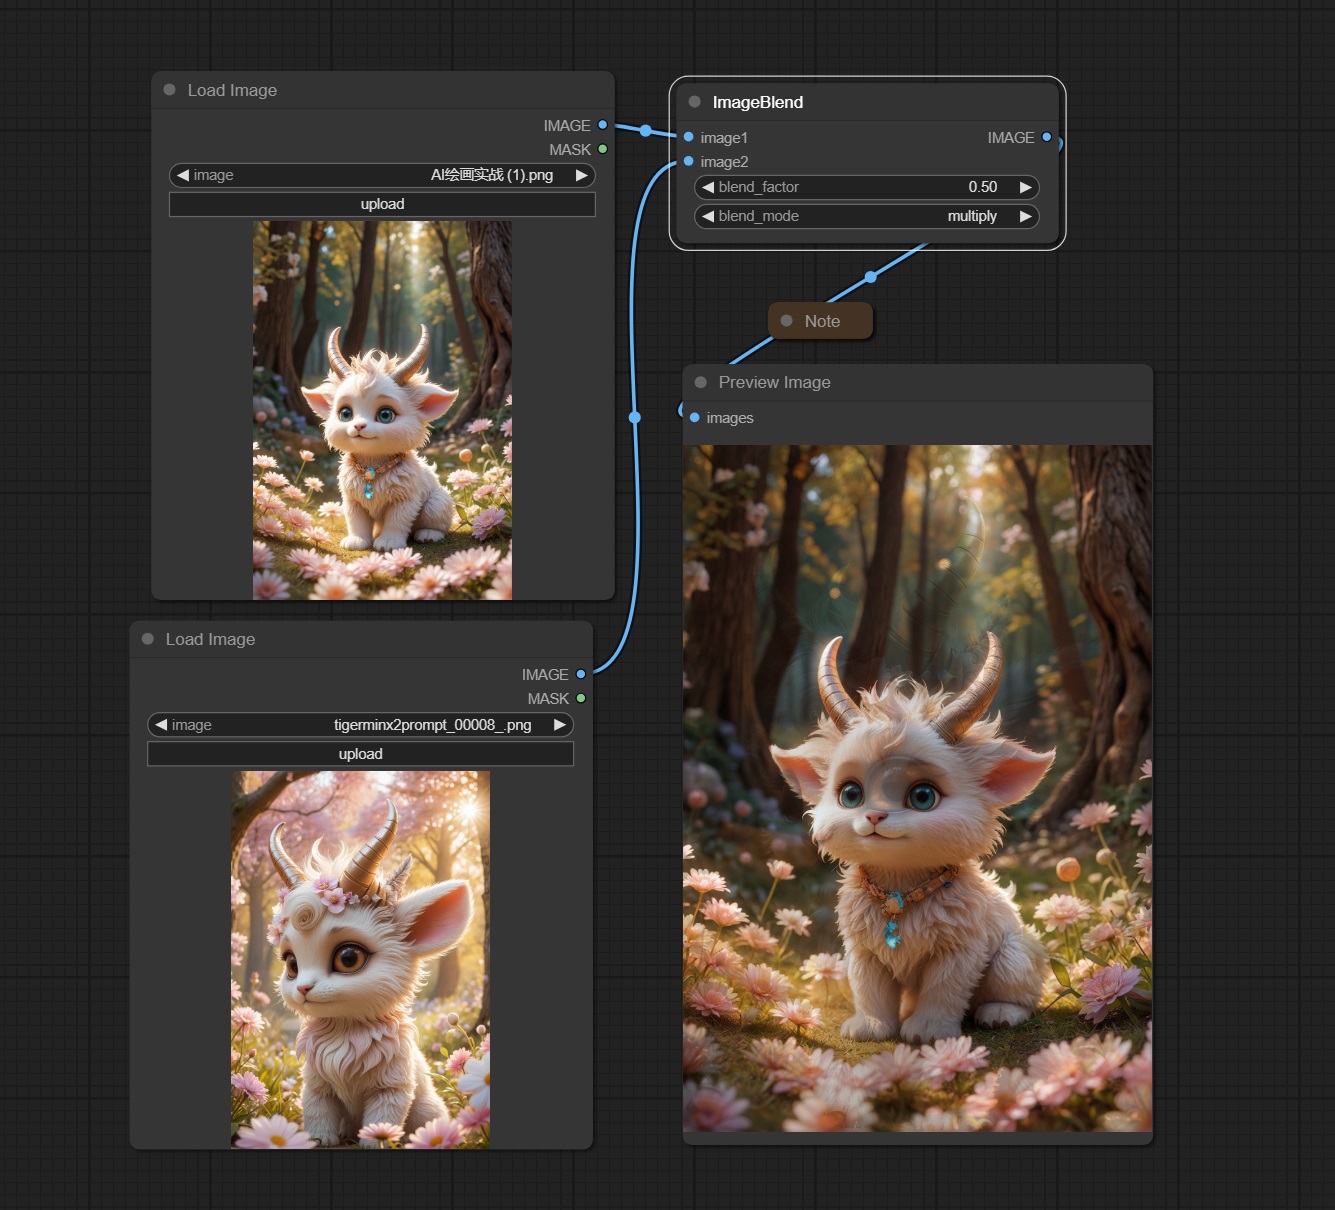
Task: Click the blended output image in Preview Image
Action: point(917,788)
